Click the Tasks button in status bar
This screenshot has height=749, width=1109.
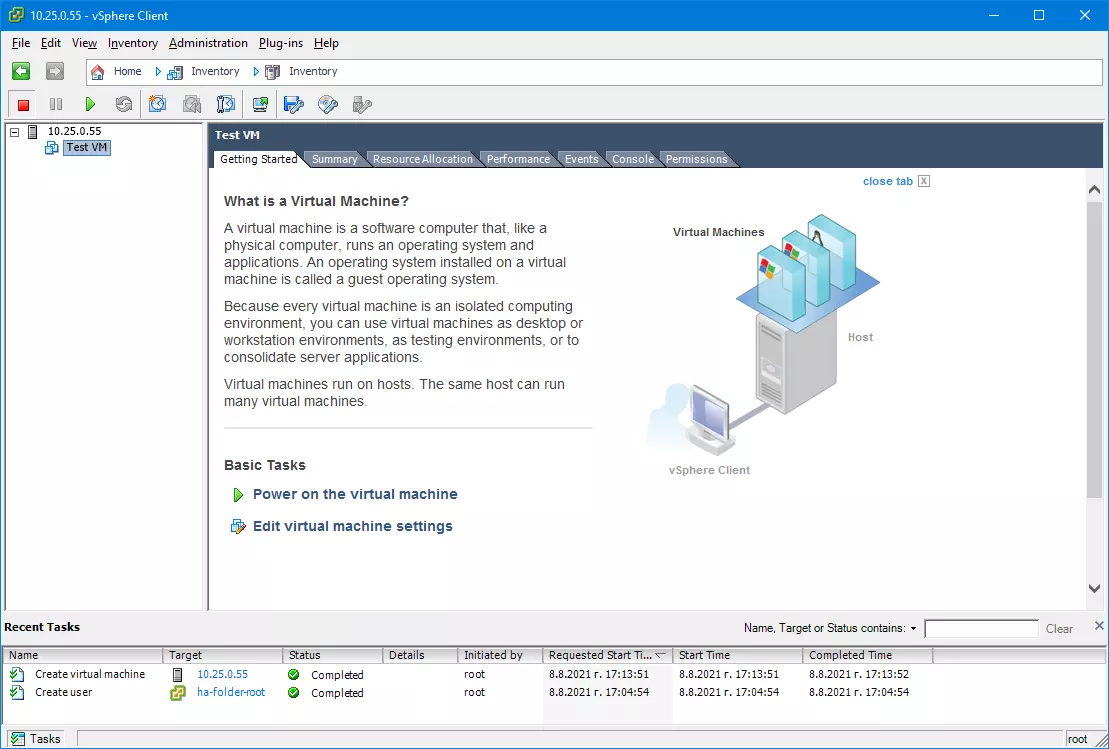click(x=37, y=738)
